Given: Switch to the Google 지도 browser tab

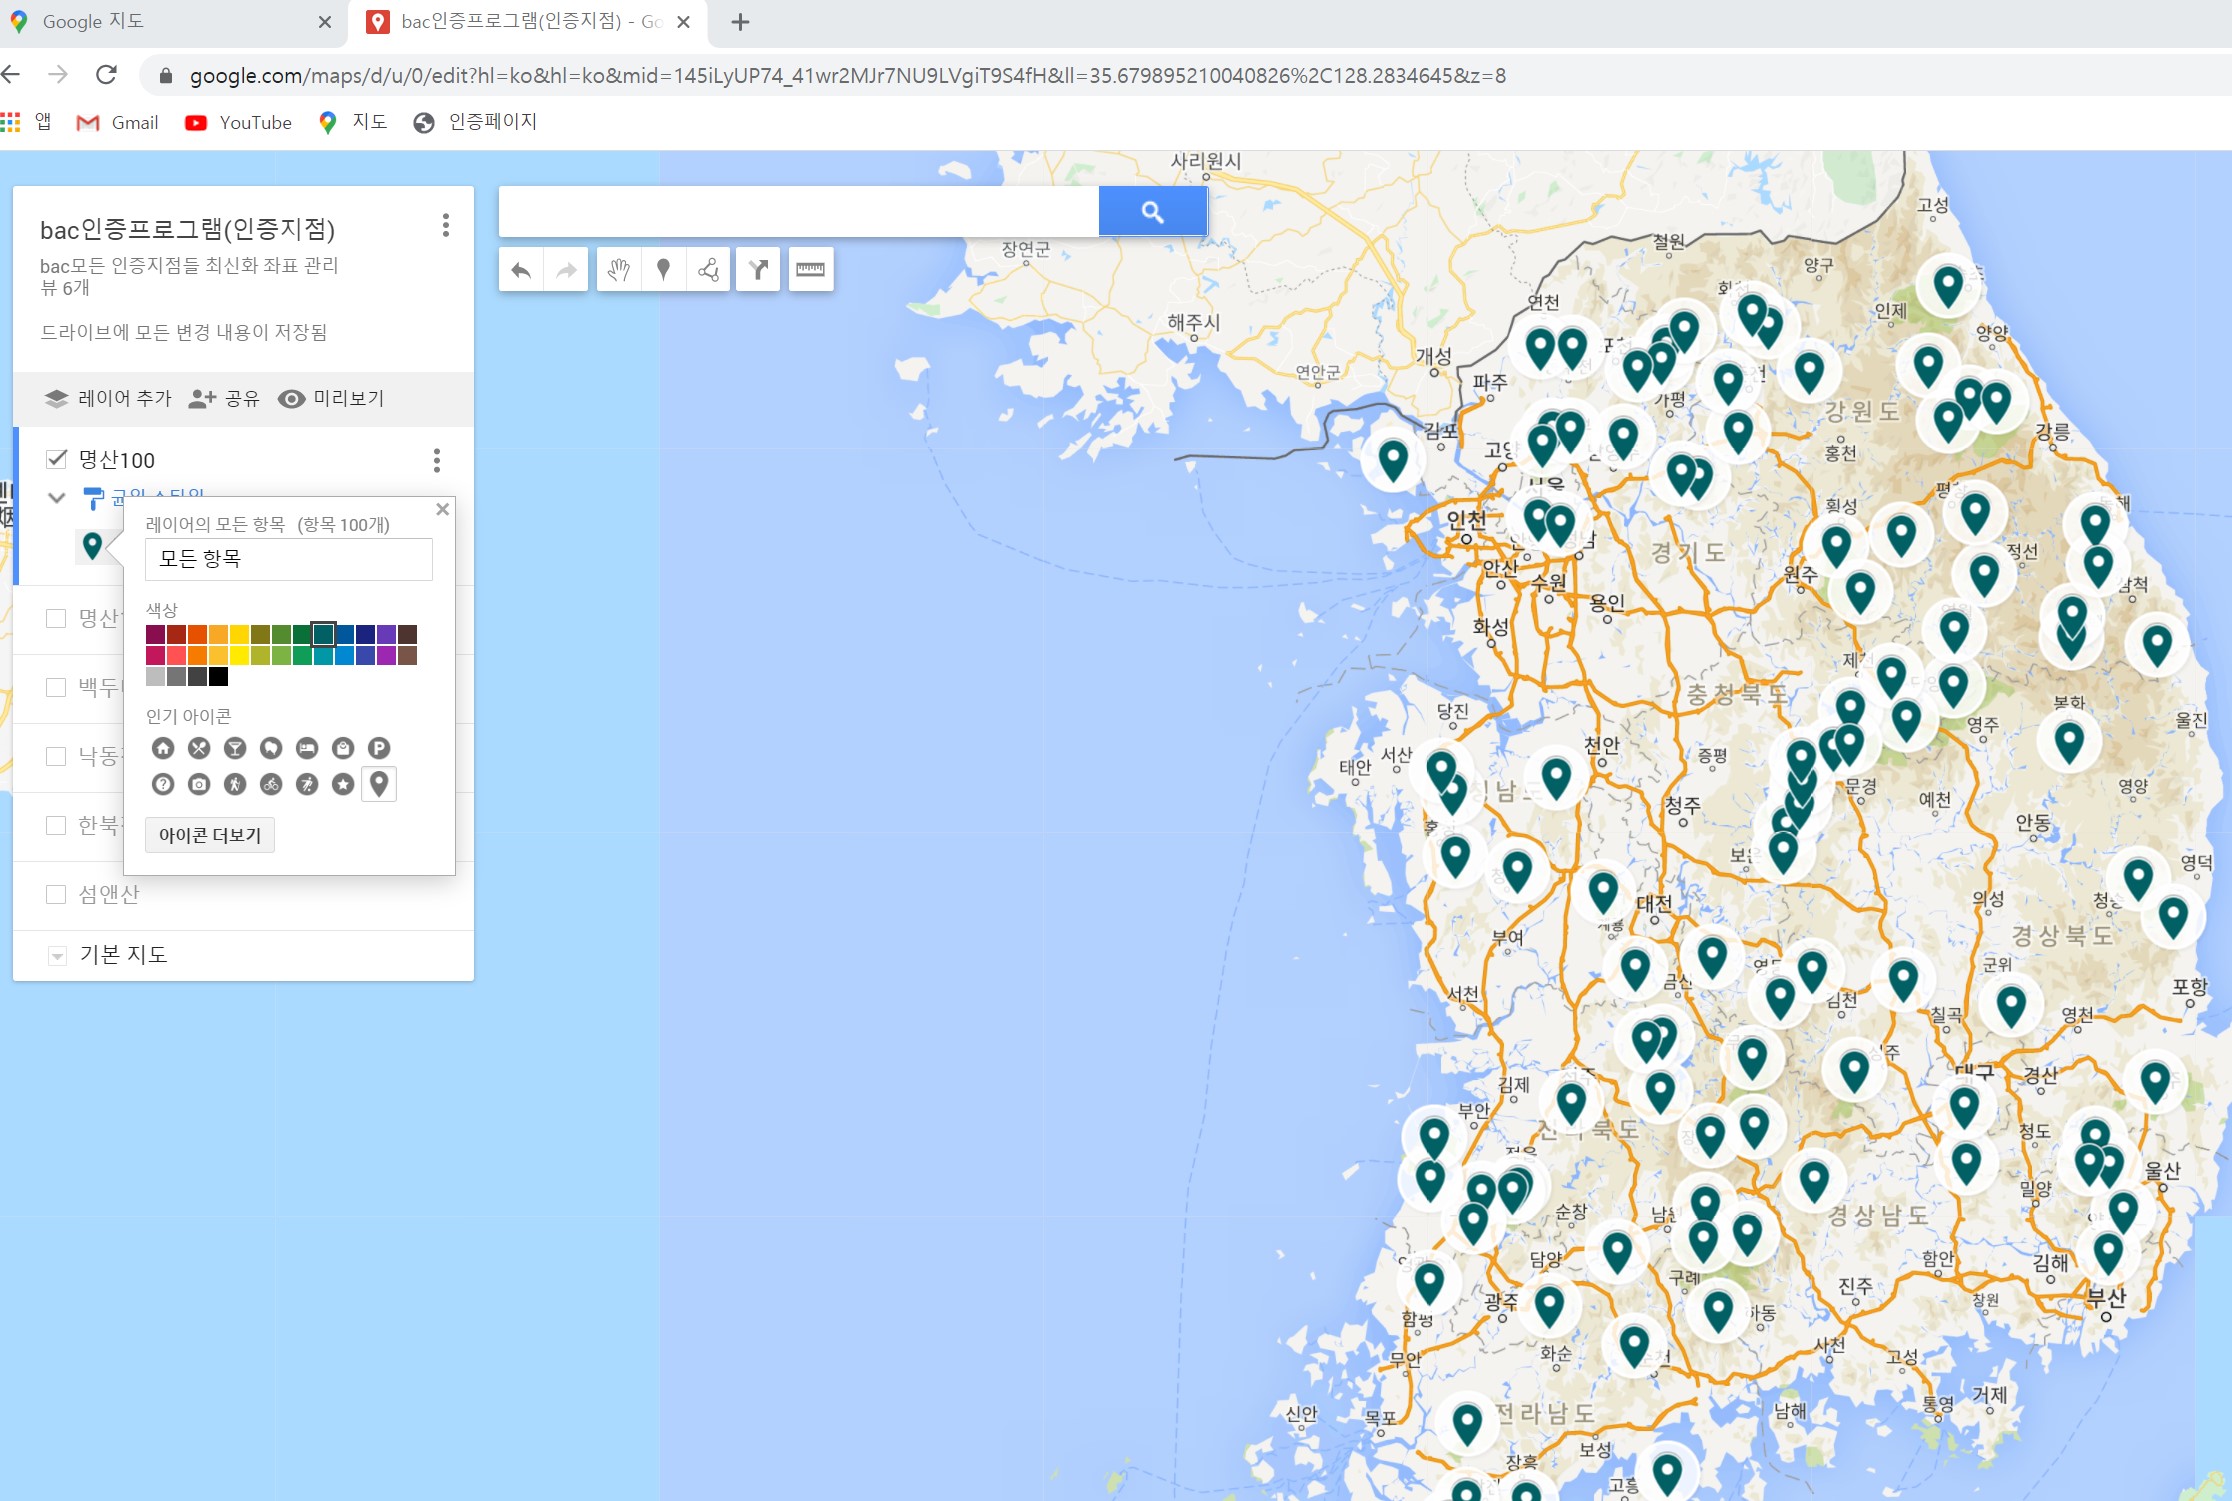Looking at the screenshot, I should pos(93,22).
